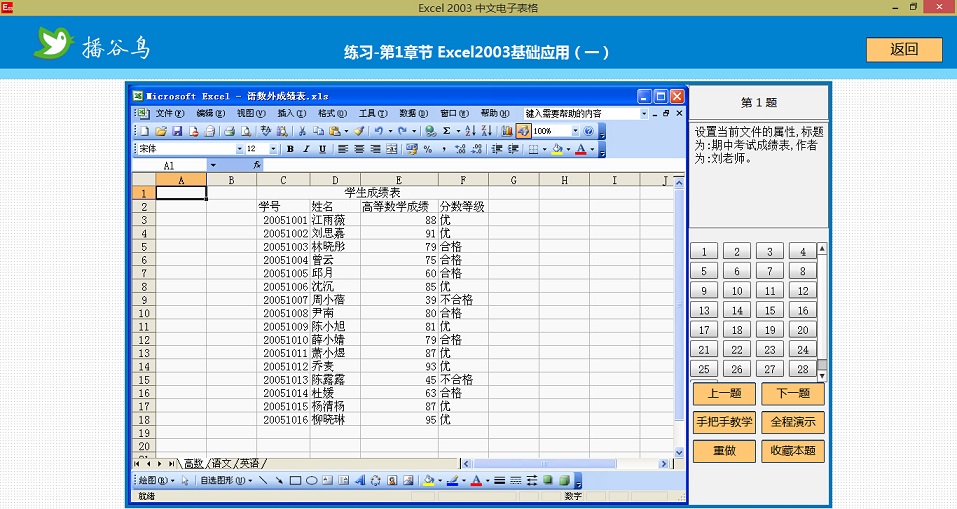
Task: Click Line Color icon in drawing toolbar
Action: (452, 481)
